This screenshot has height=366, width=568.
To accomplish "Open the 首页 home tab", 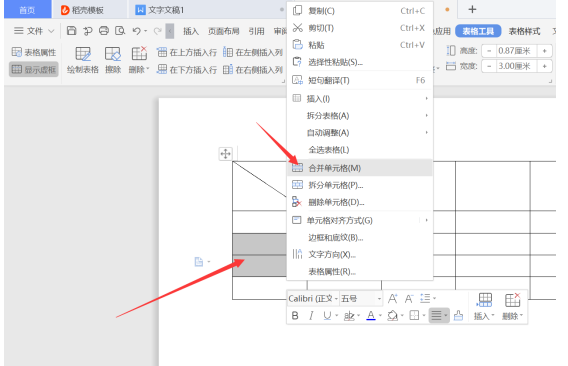I will coord(28,10).
